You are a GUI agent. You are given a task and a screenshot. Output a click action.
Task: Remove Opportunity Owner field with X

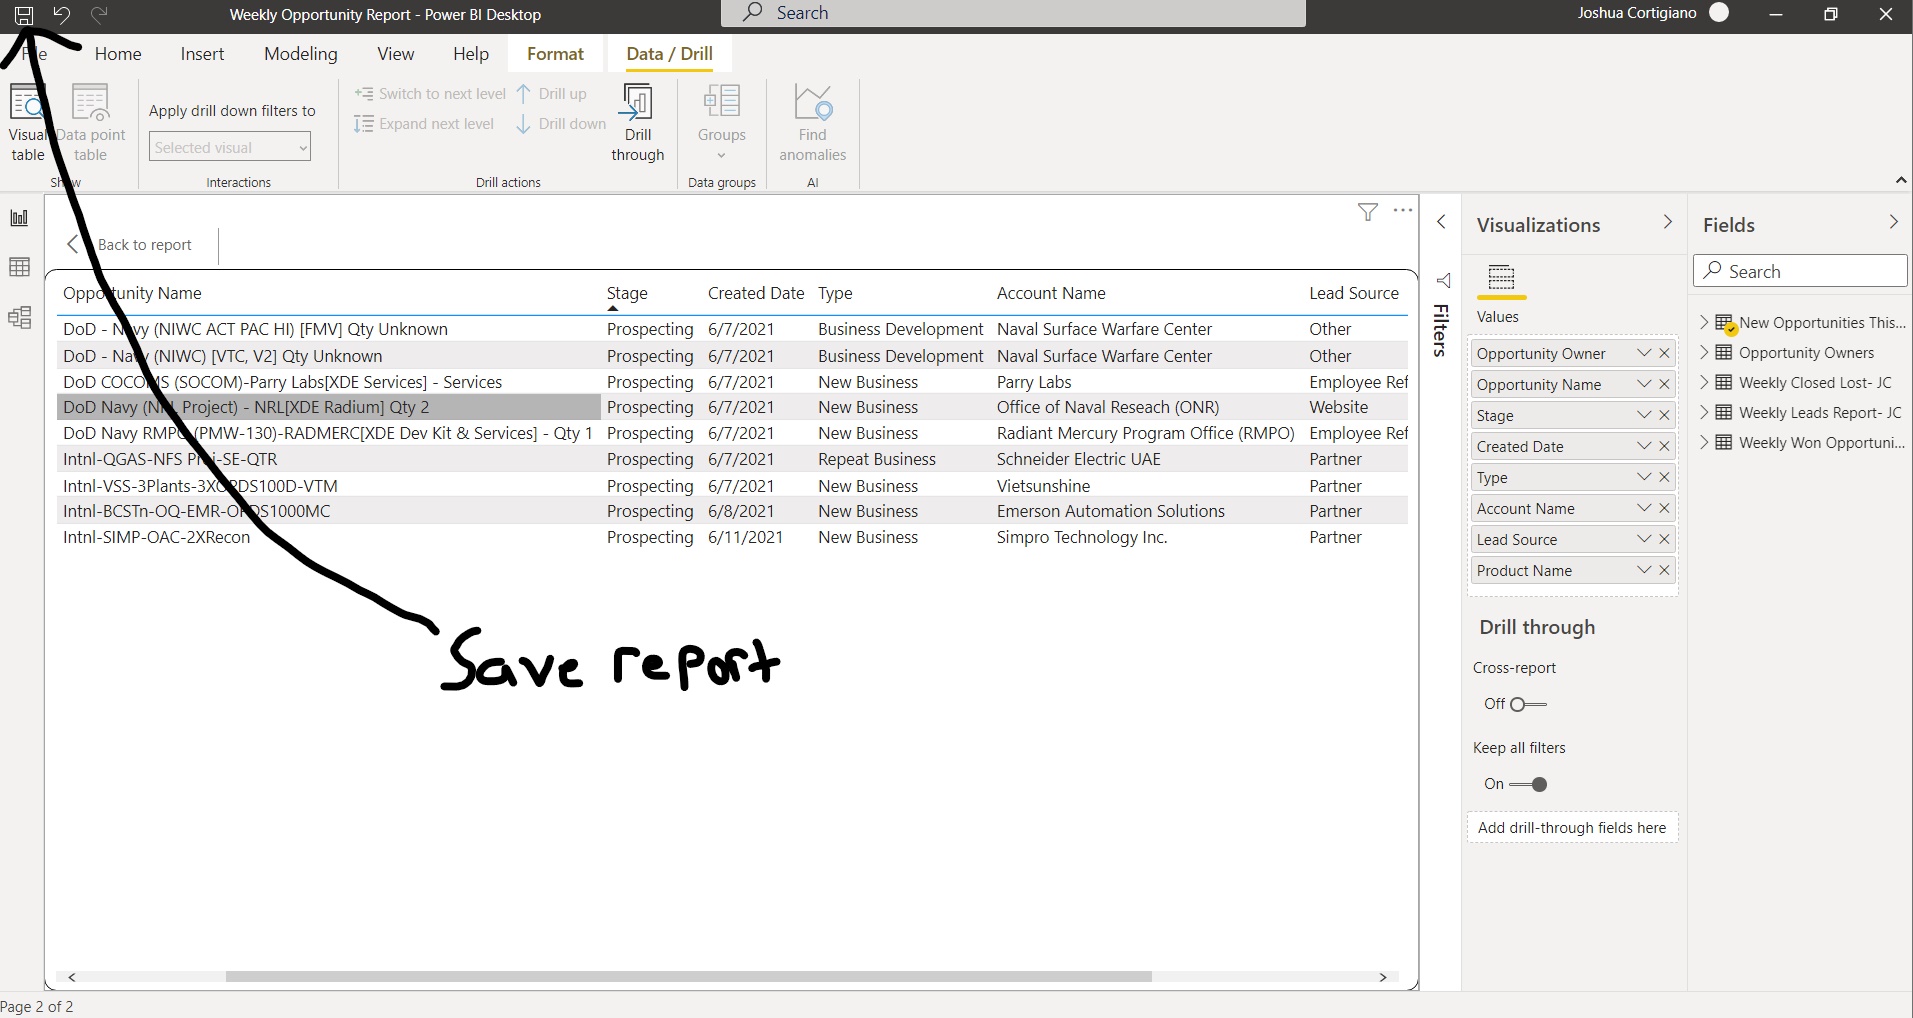pos(1664,353)
